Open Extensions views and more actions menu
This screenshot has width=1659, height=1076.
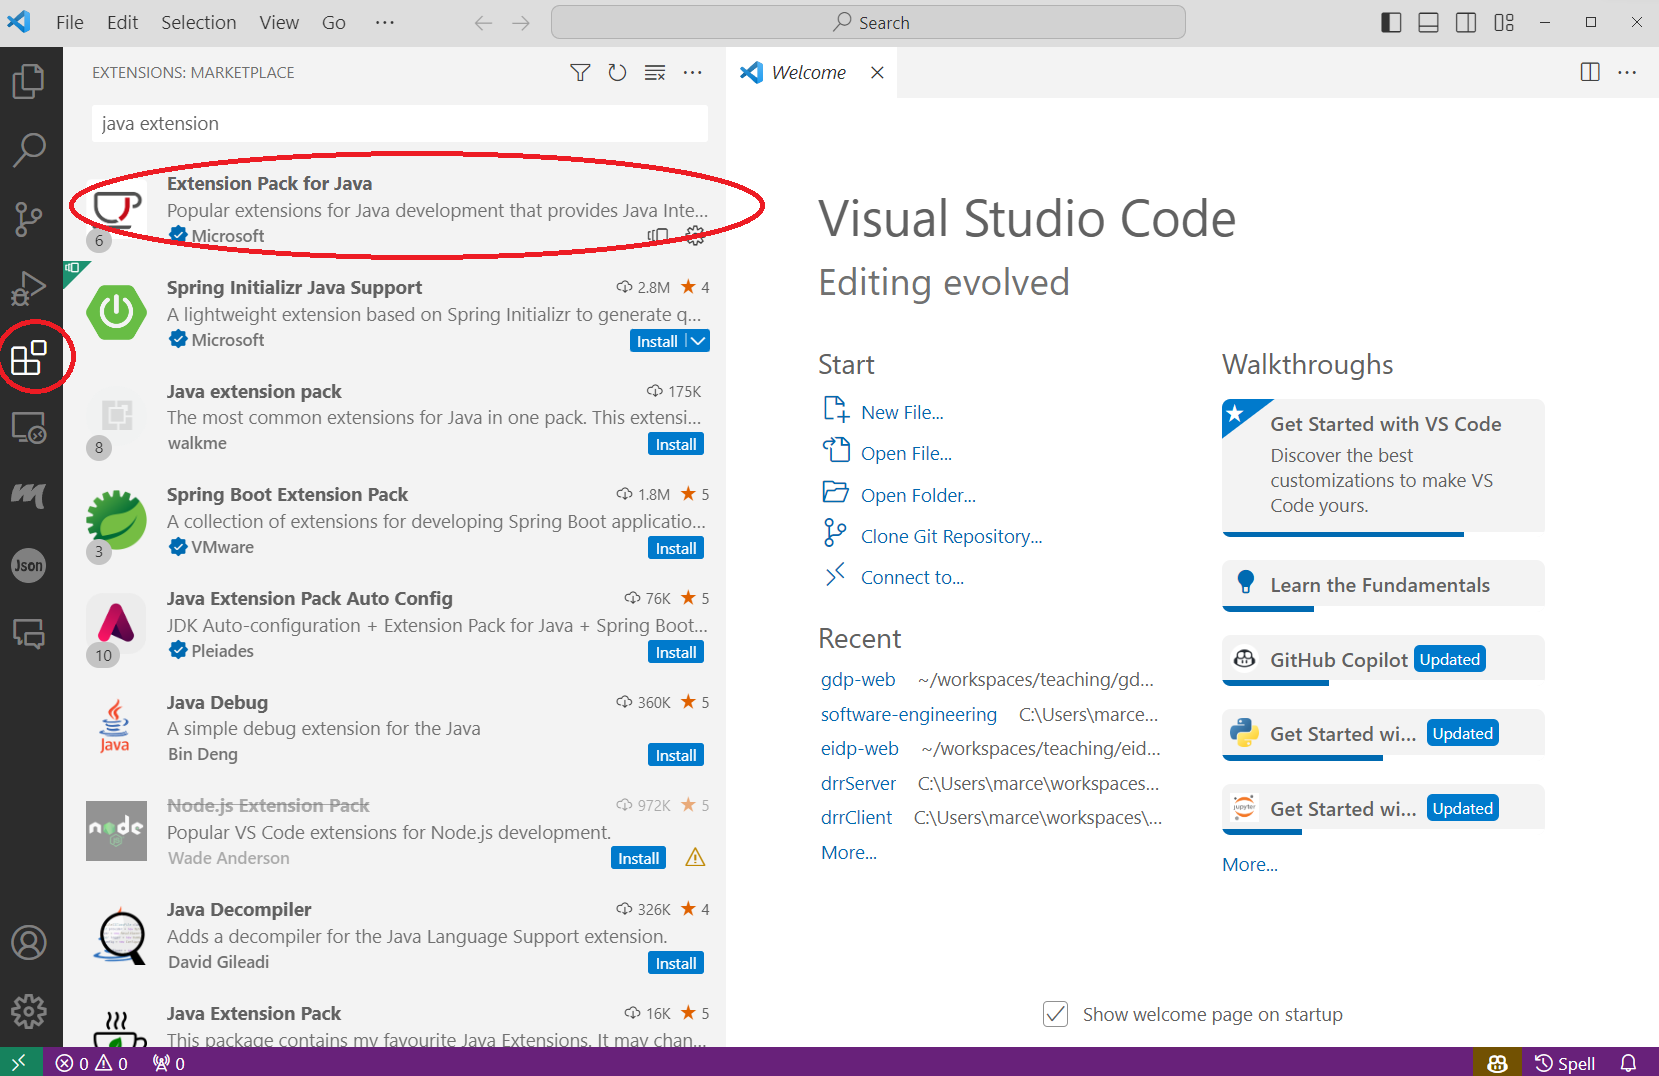[692, 72]
